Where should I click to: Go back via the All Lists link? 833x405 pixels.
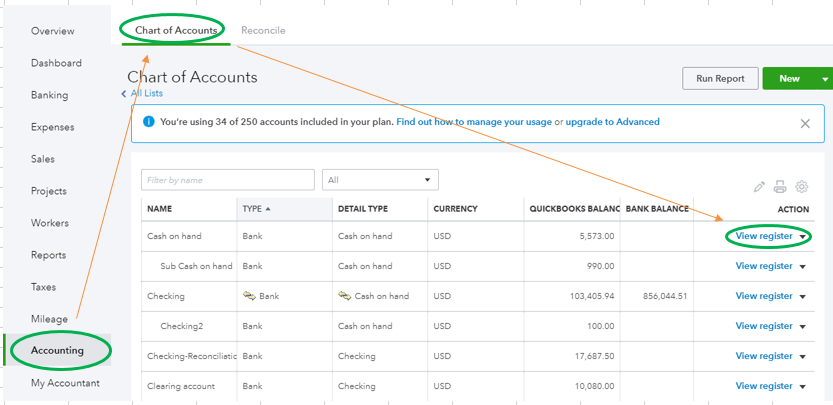(x=145, y=94)
